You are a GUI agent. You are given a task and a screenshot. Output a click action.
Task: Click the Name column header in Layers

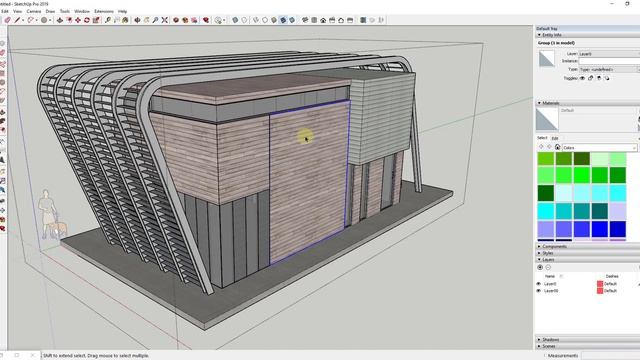point(550,276)
